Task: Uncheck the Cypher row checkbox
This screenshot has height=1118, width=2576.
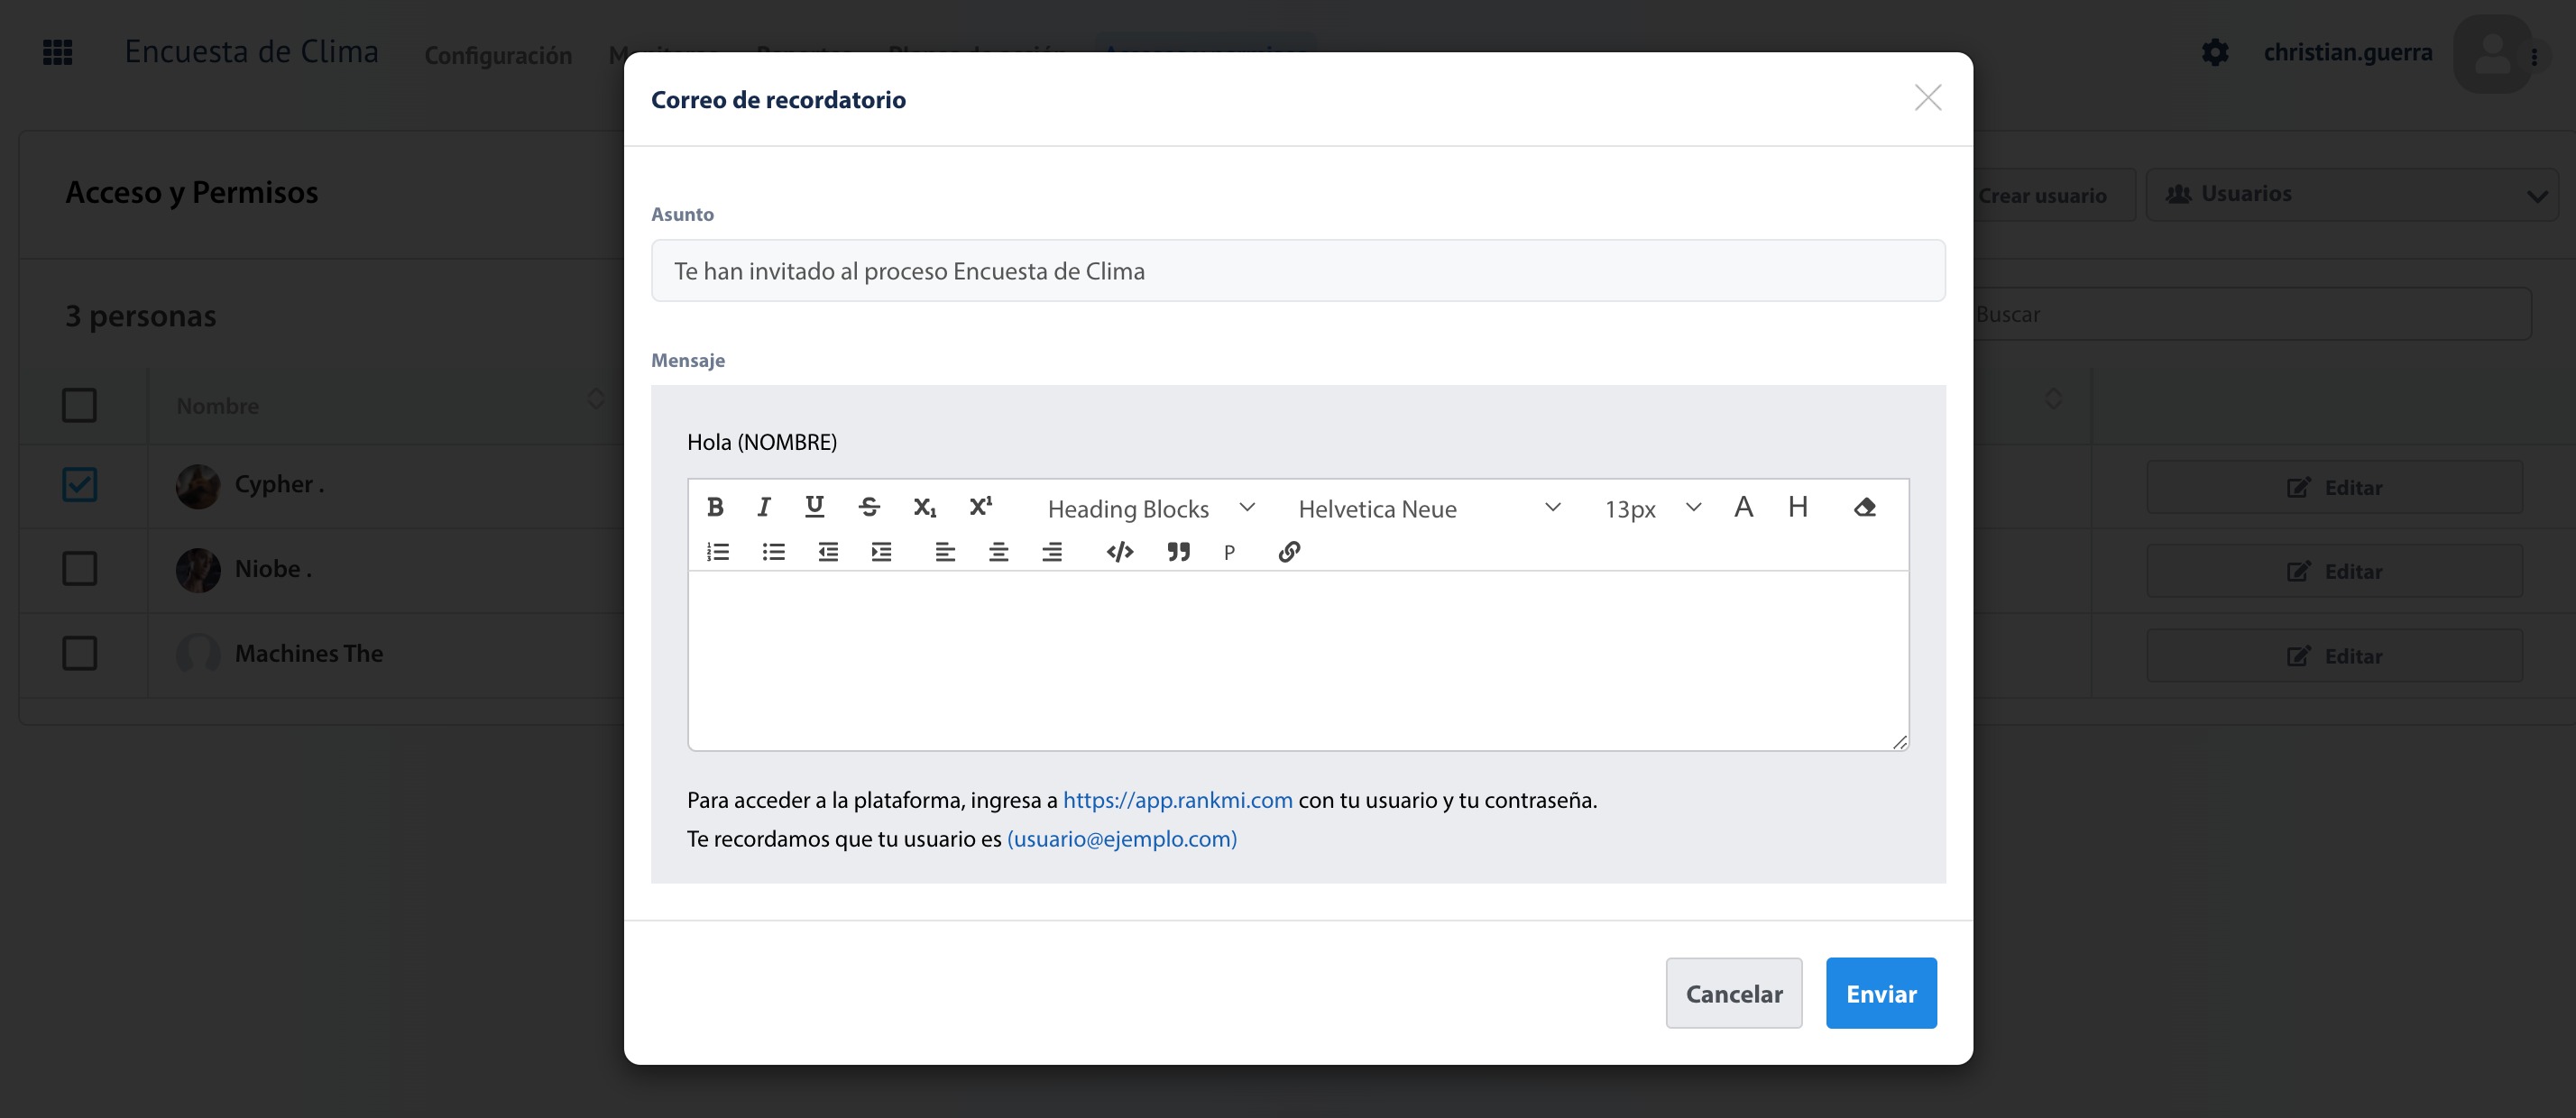Action: click(x=80, y=484)
